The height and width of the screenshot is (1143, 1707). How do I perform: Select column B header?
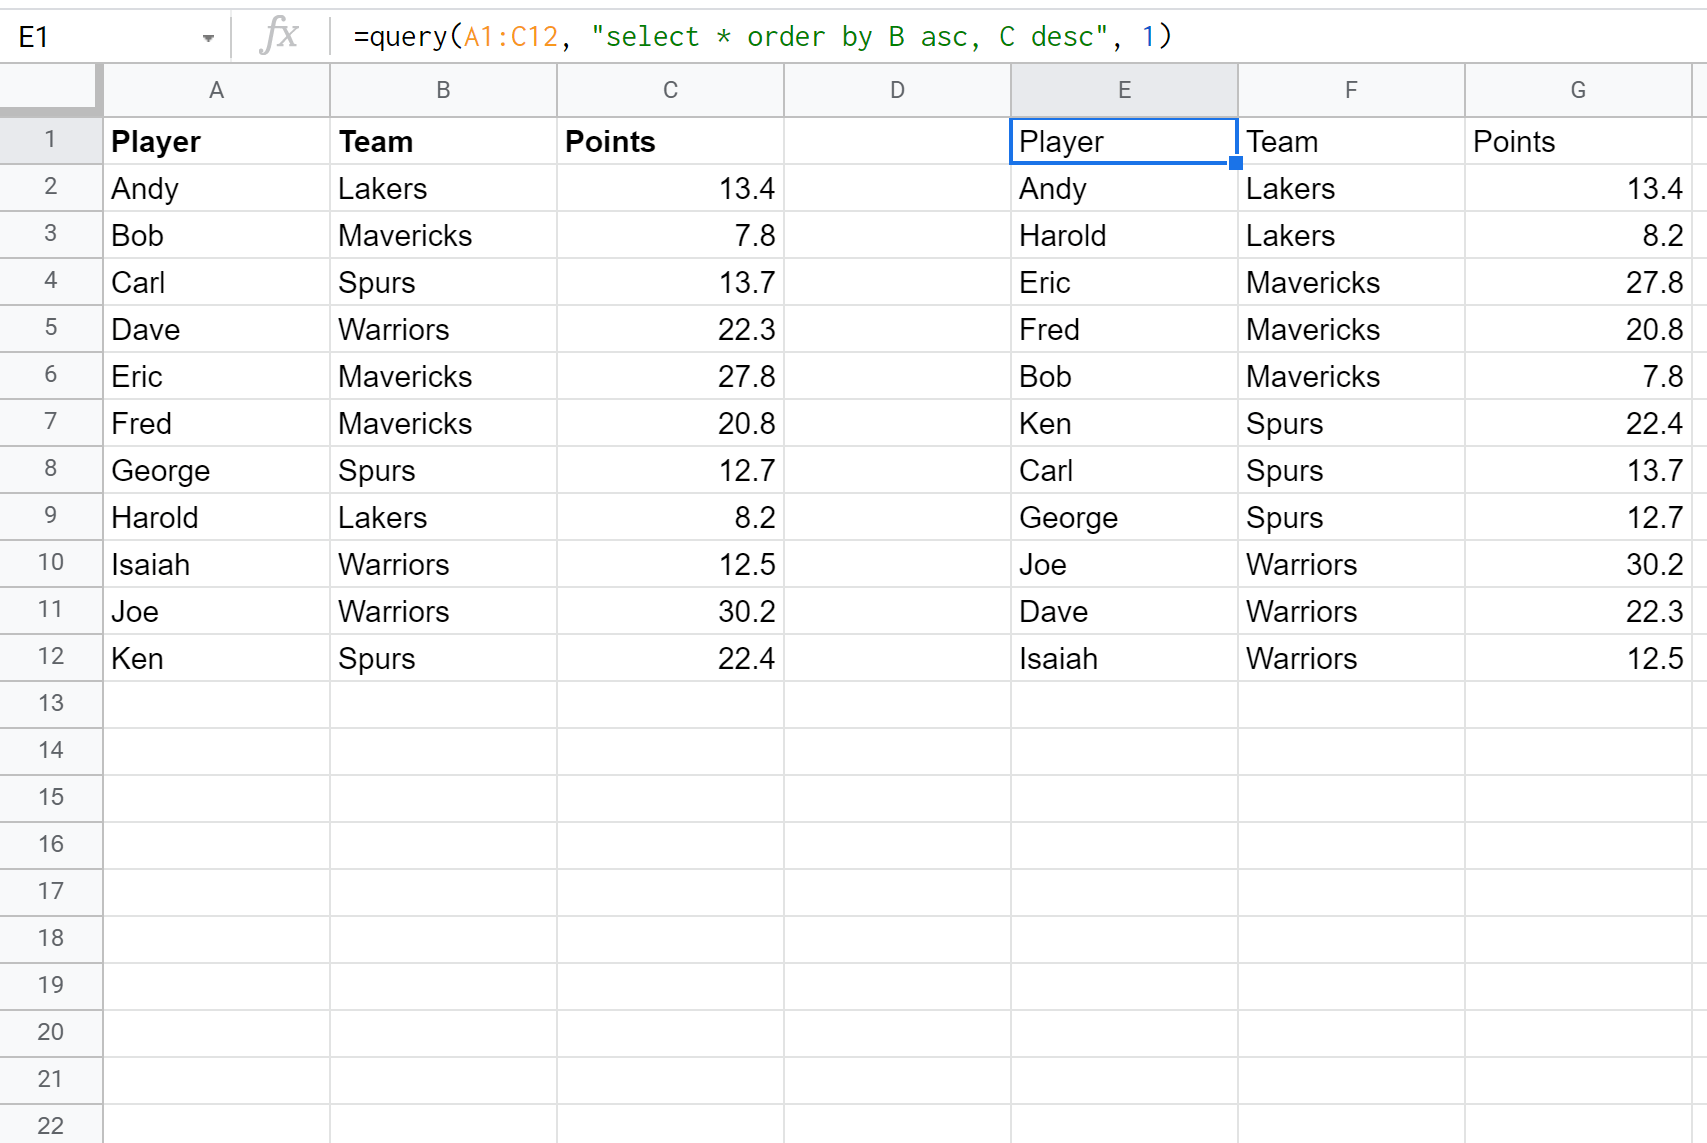[443, 90]
